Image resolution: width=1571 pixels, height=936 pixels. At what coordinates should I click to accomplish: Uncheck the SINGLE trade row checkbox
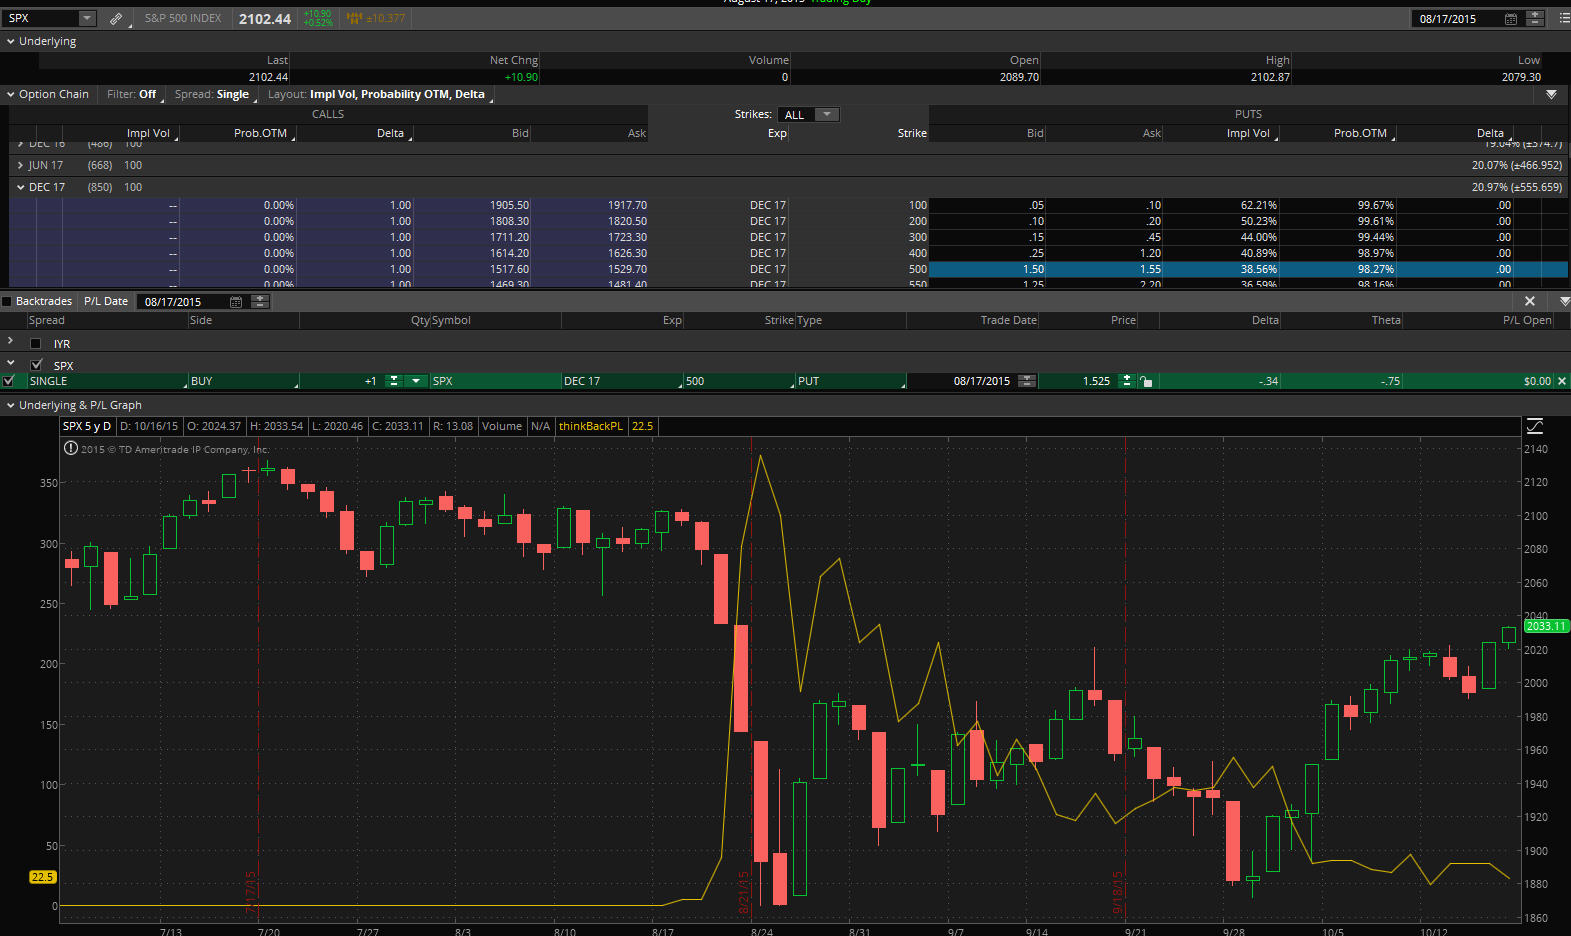(x=9, y=381)
